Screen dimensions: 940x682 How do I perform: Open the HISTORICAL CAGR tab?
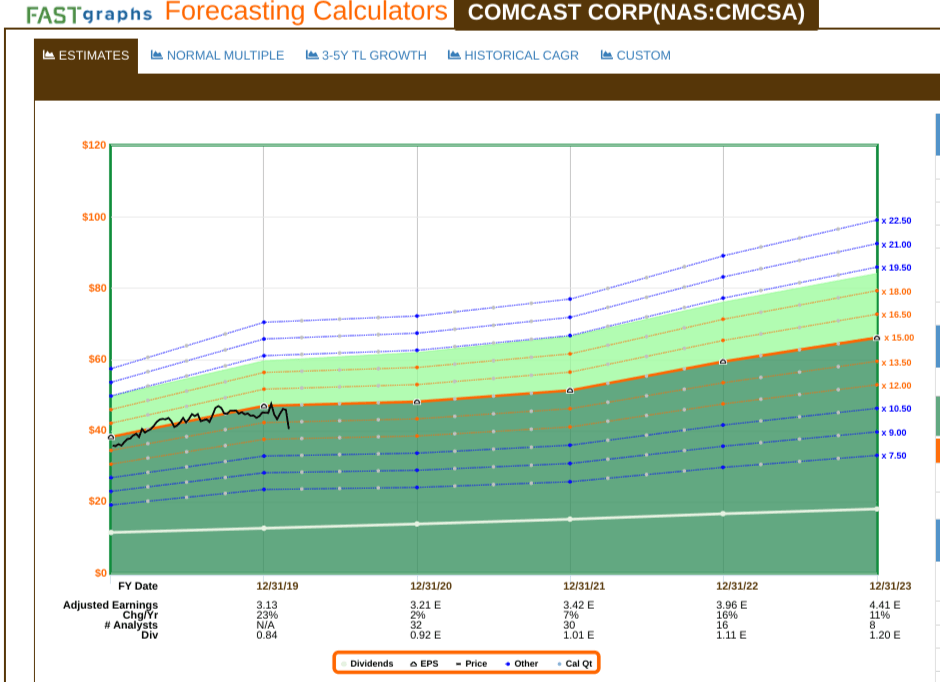tap(513, 56)
